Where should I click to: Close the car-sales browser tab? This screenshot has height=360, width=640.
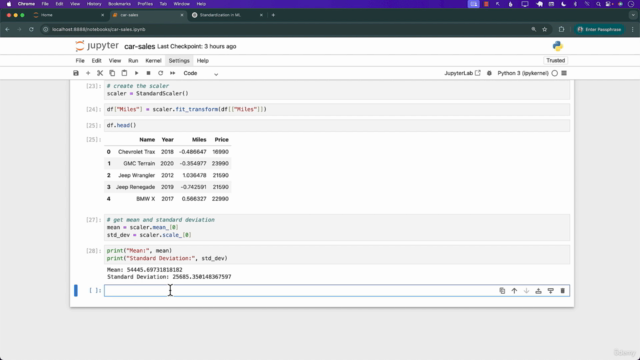(x=182, y=15)
